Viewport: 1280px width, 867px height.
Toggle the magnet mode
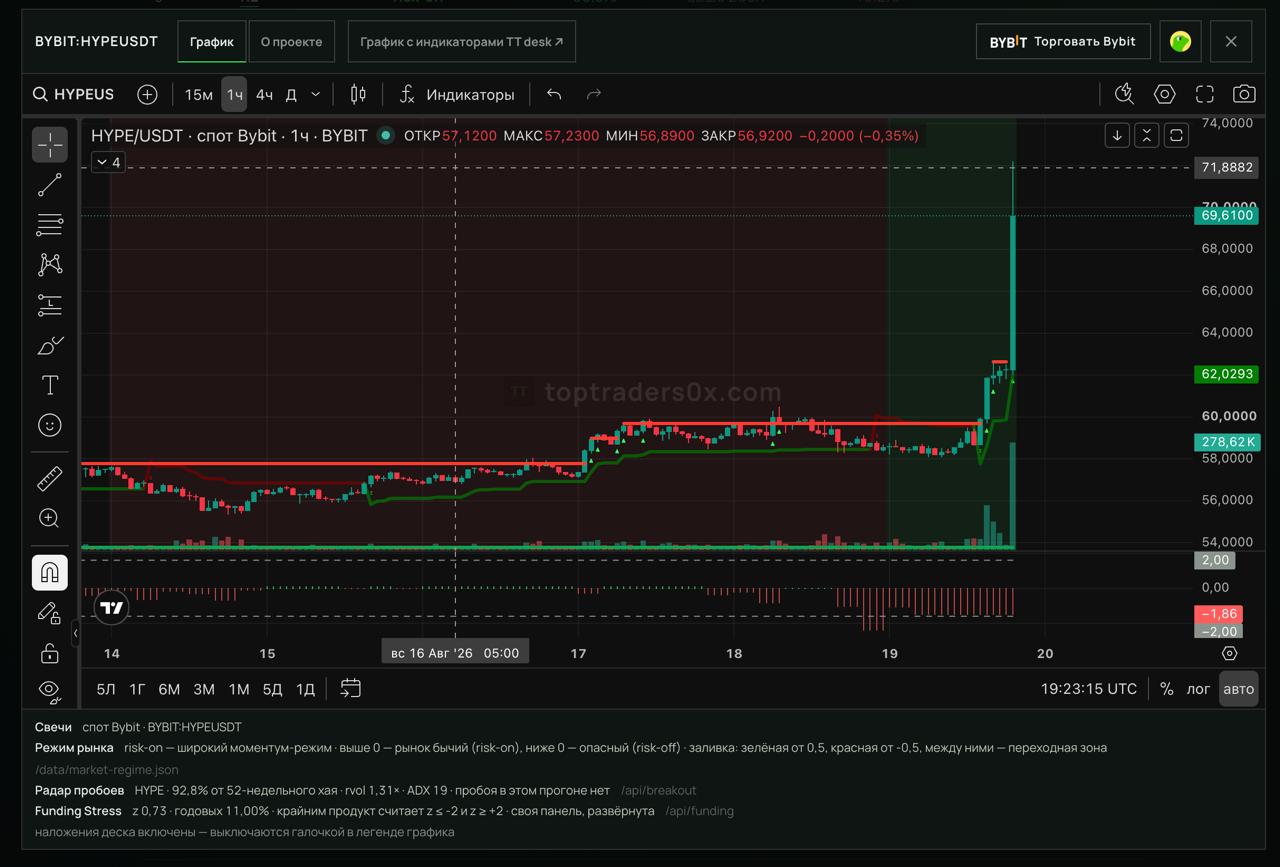(x=50, y=573)
